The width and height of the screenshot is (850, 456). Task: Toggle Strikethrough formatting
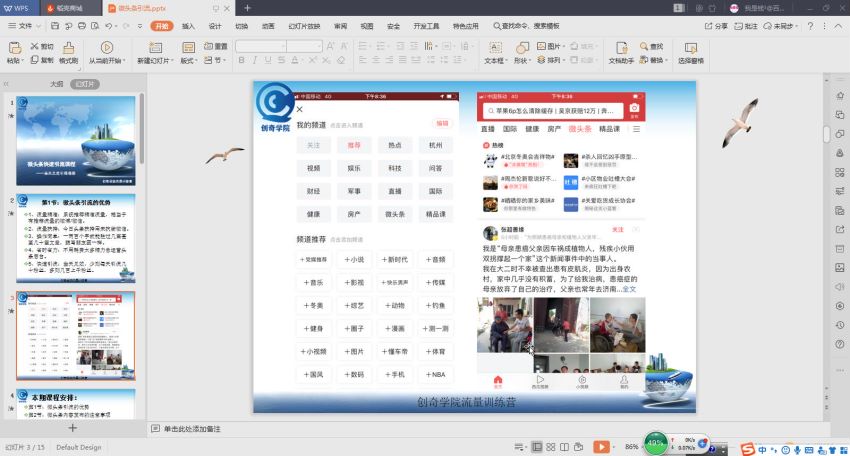coord(281,60)
